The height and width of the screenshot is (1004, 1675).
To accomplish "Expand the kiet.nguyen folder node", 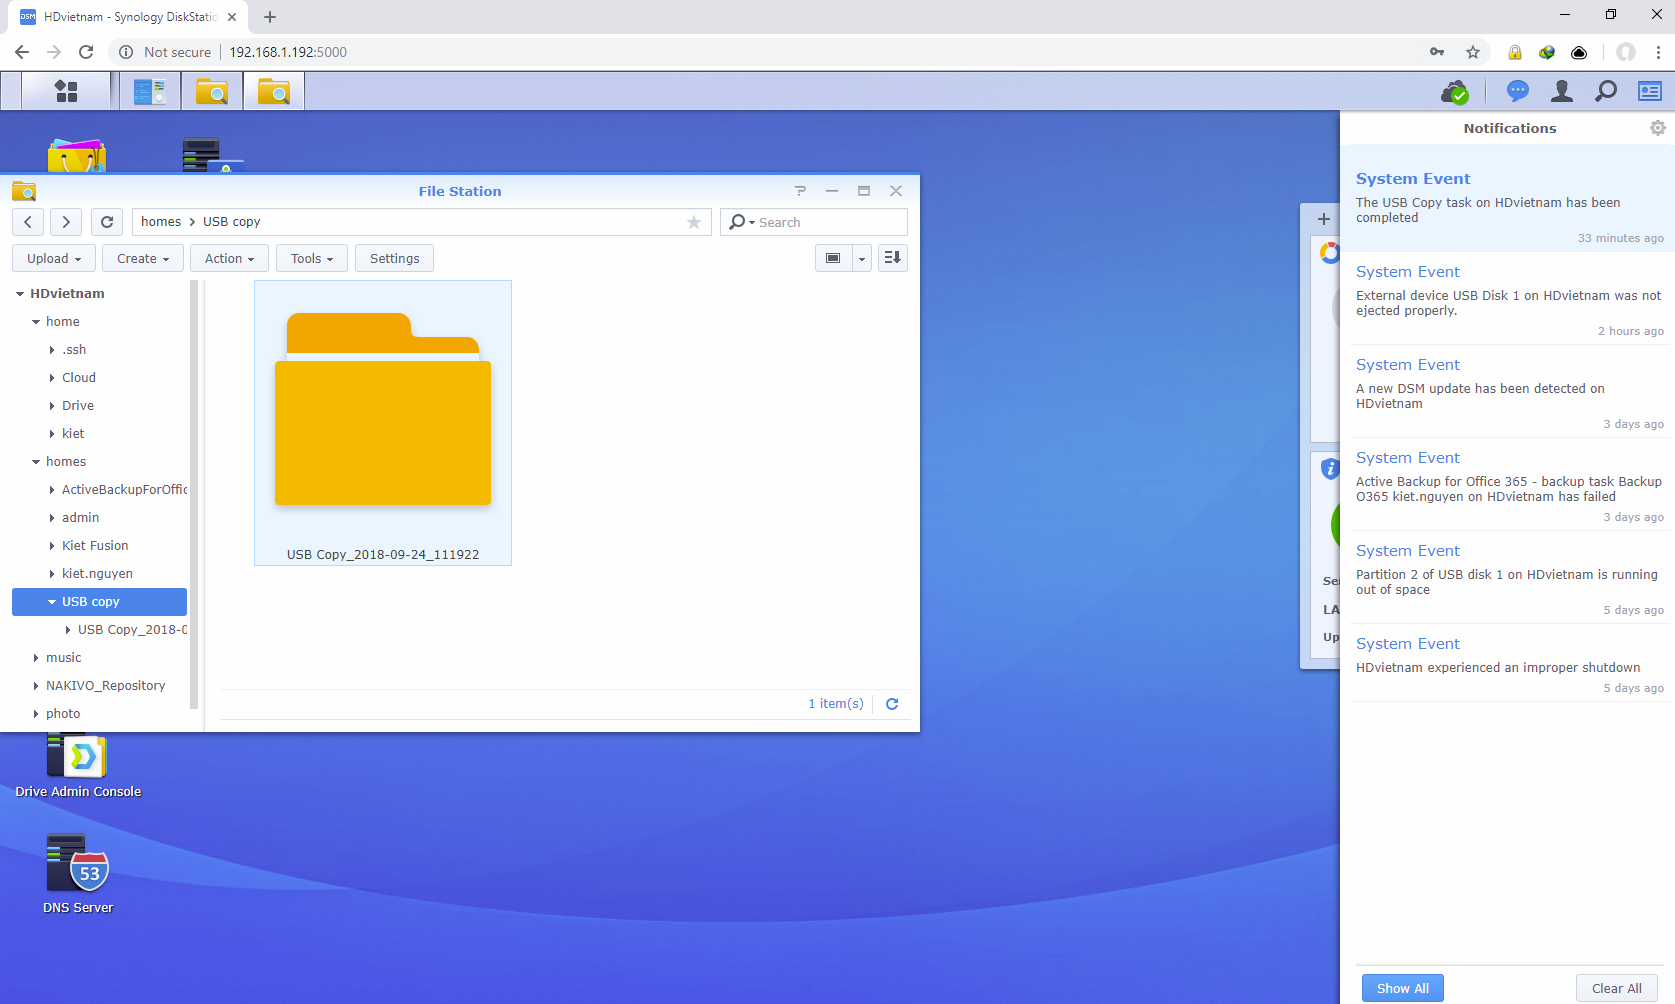I will (x=52, y=574).
